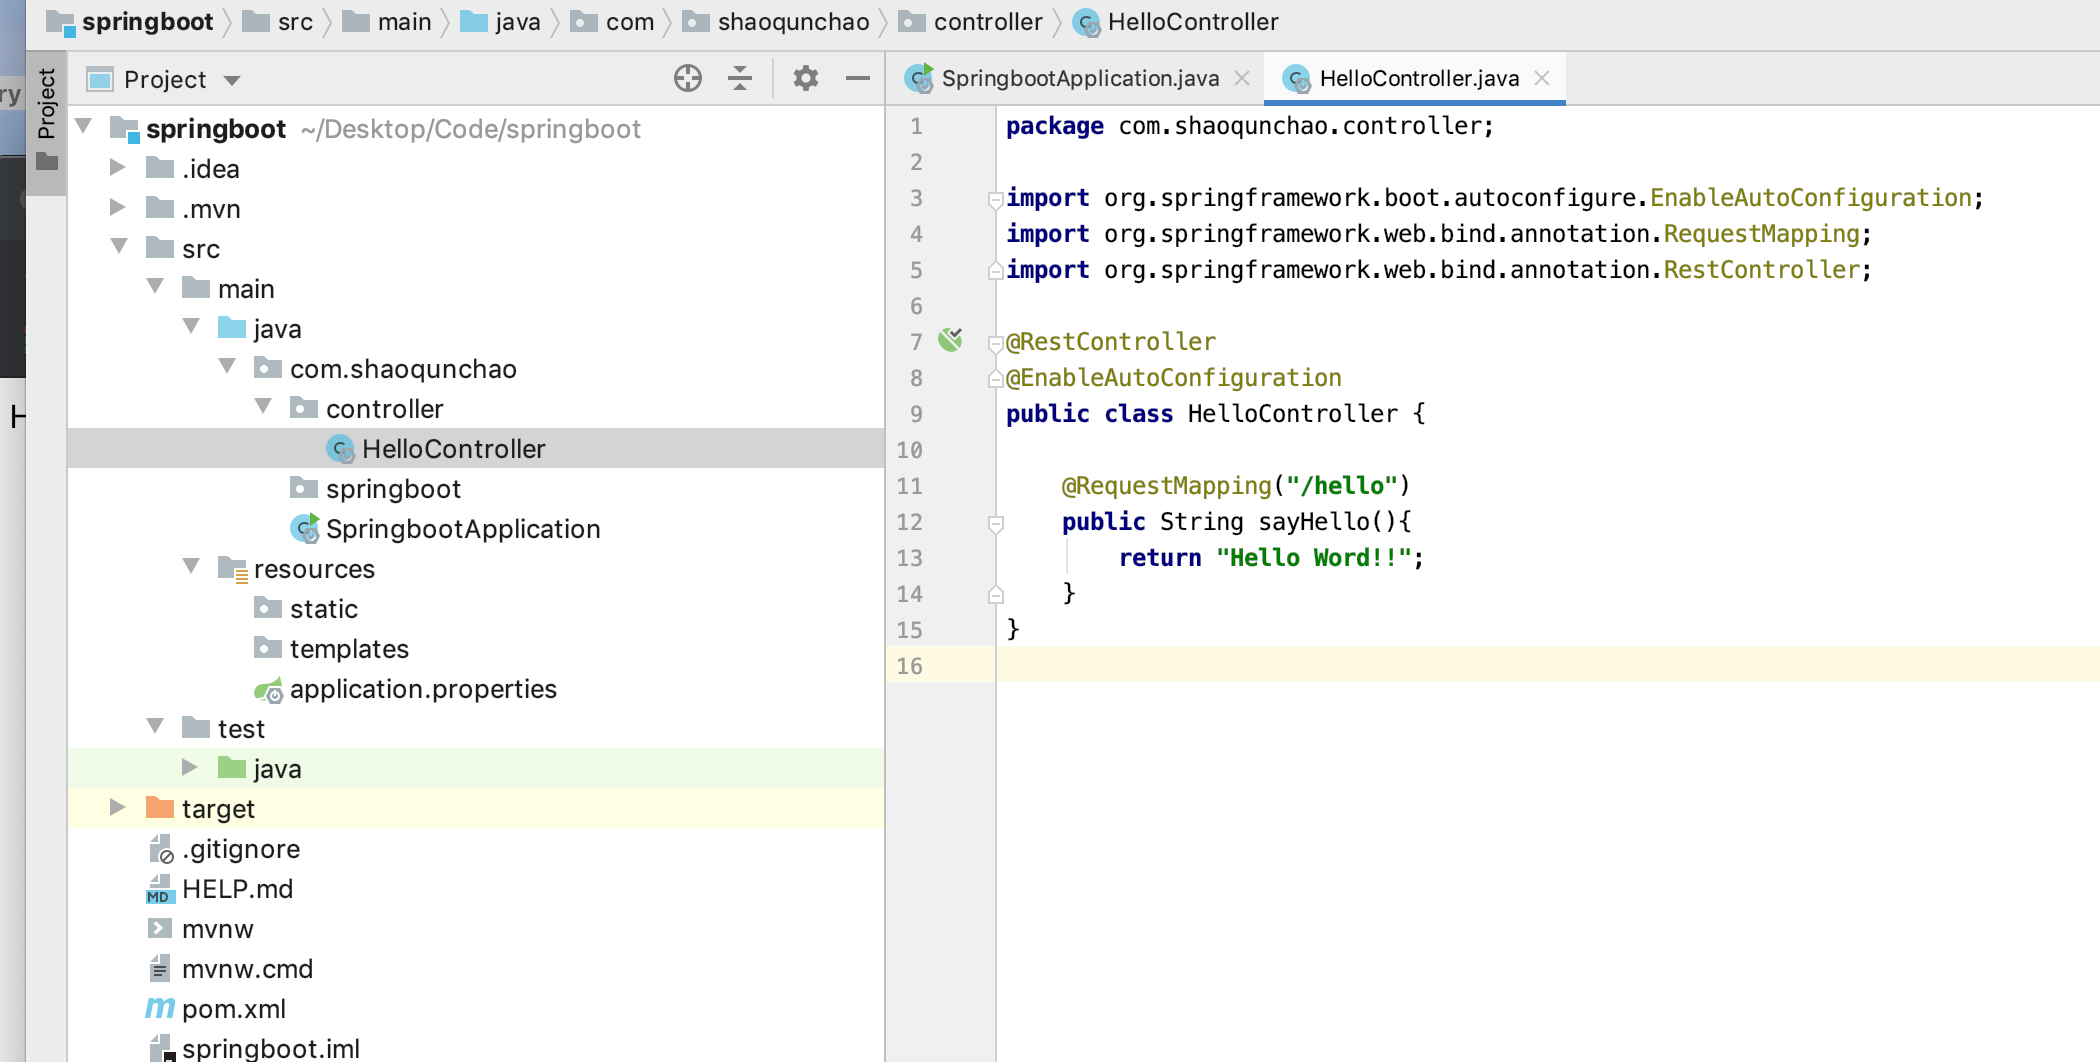This screenshot has width=2100, height=1062.
Task: Click springboot in the breadcrumb bar
Action: [147, 22]
